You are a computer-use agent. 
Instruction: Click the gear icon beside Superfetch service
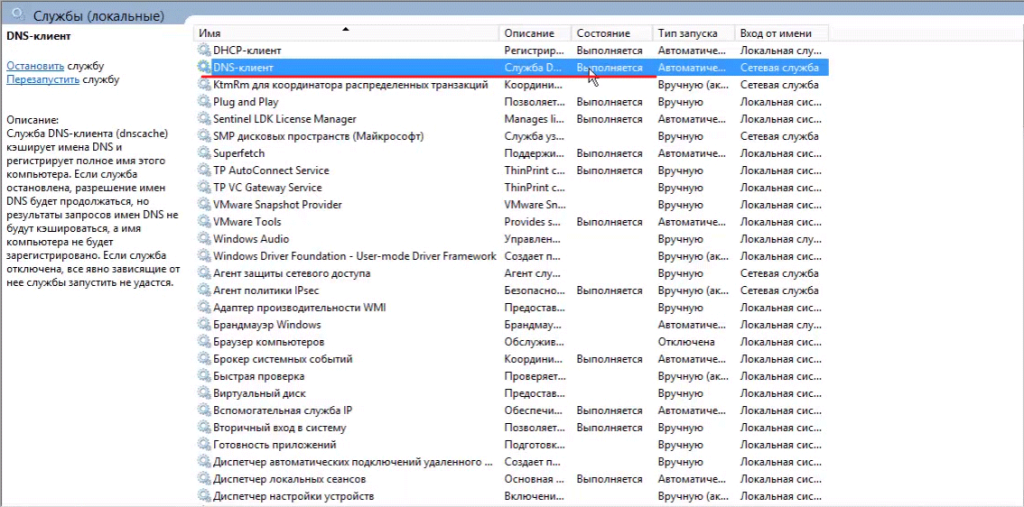[x=205, y=153]
